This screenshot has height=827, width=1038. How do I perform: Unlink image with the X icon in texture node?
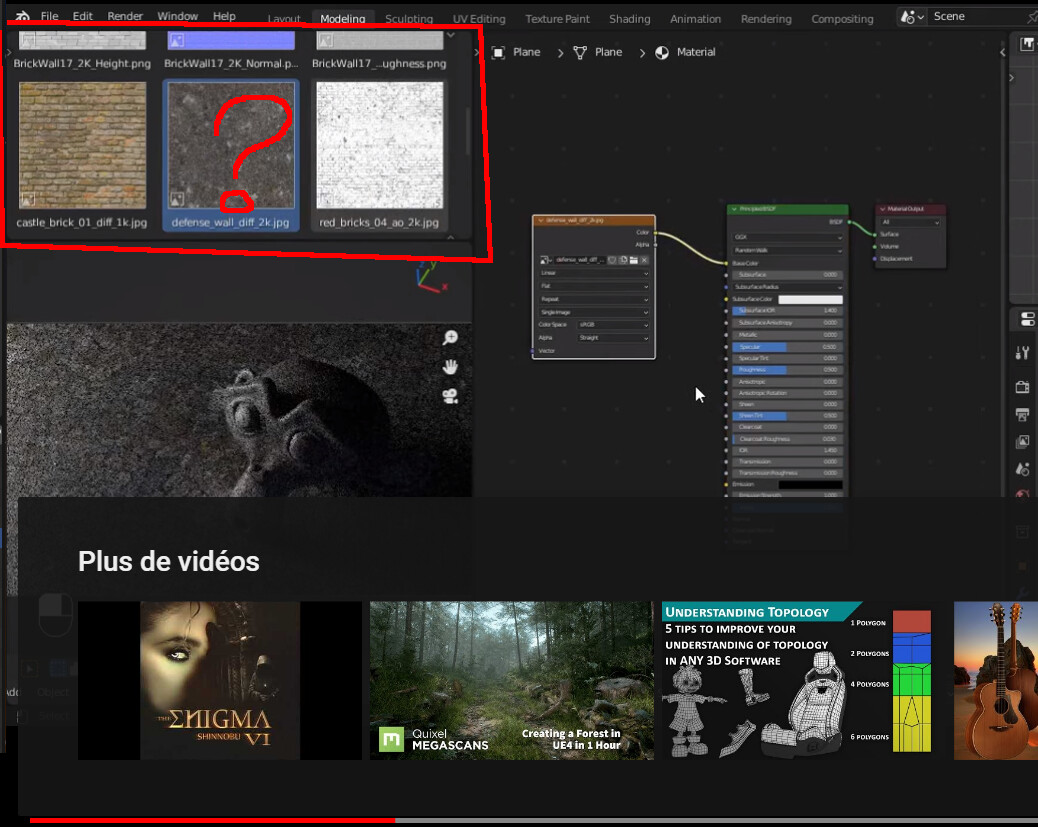click(644, 260)
